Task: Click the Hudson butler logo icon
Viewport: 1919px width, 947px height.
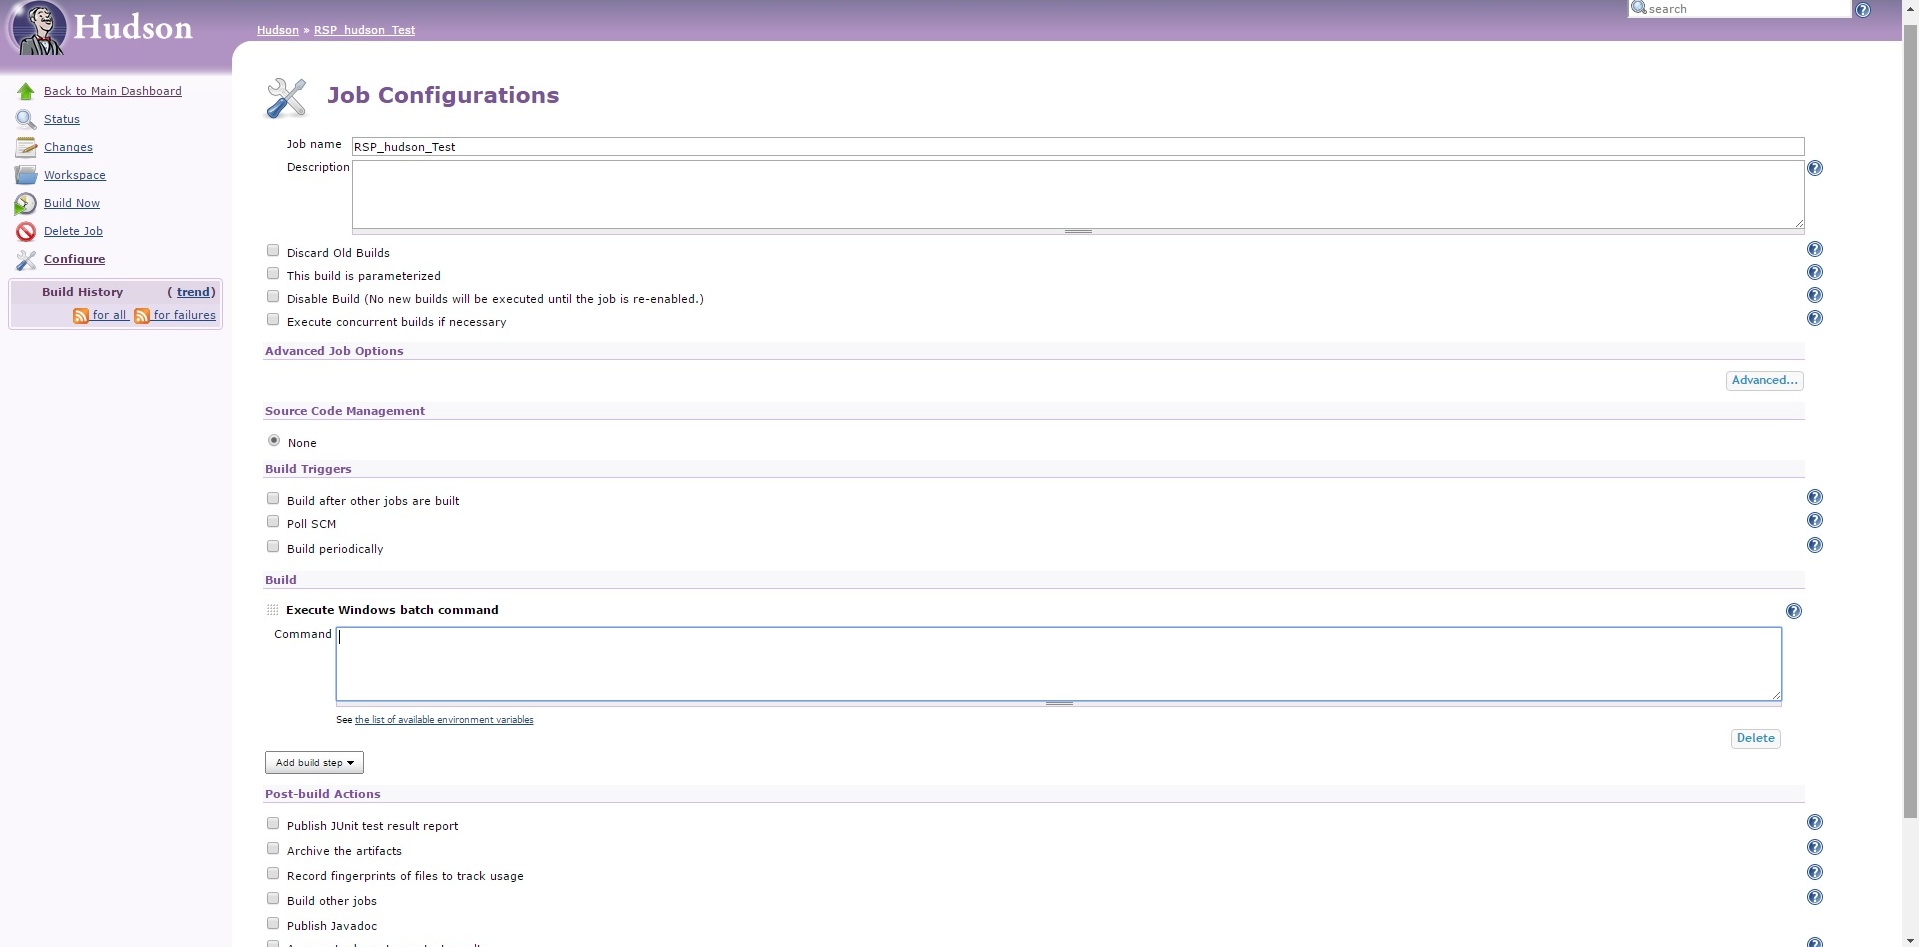Action: click(37, 29)
